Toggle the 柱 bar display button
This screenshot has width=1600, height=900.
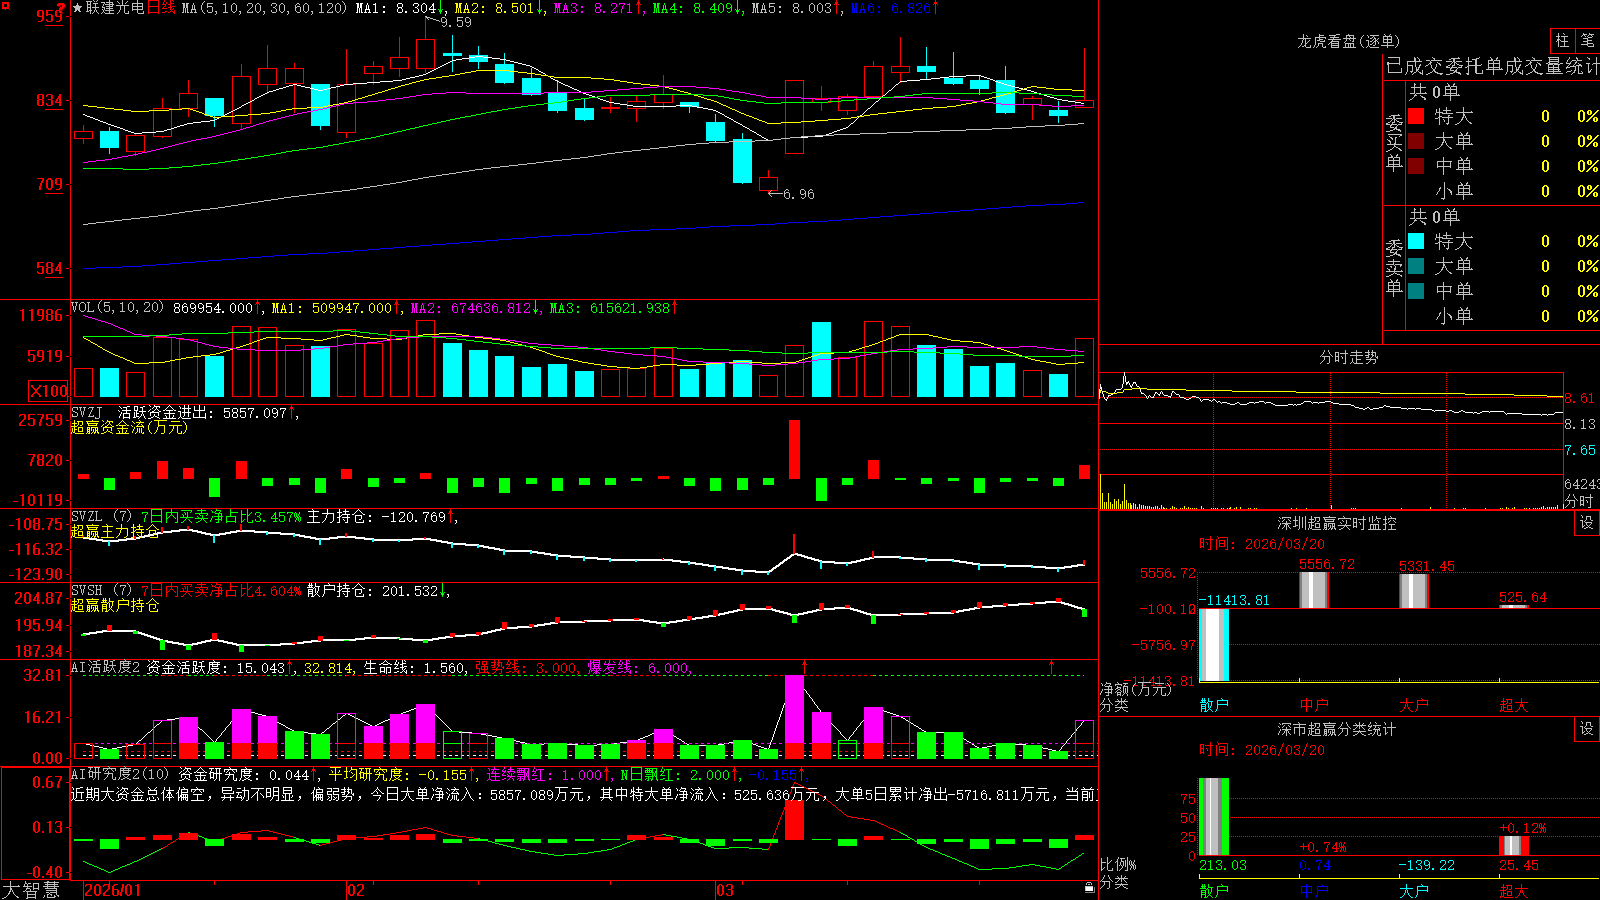click(x=1562, y=41)
